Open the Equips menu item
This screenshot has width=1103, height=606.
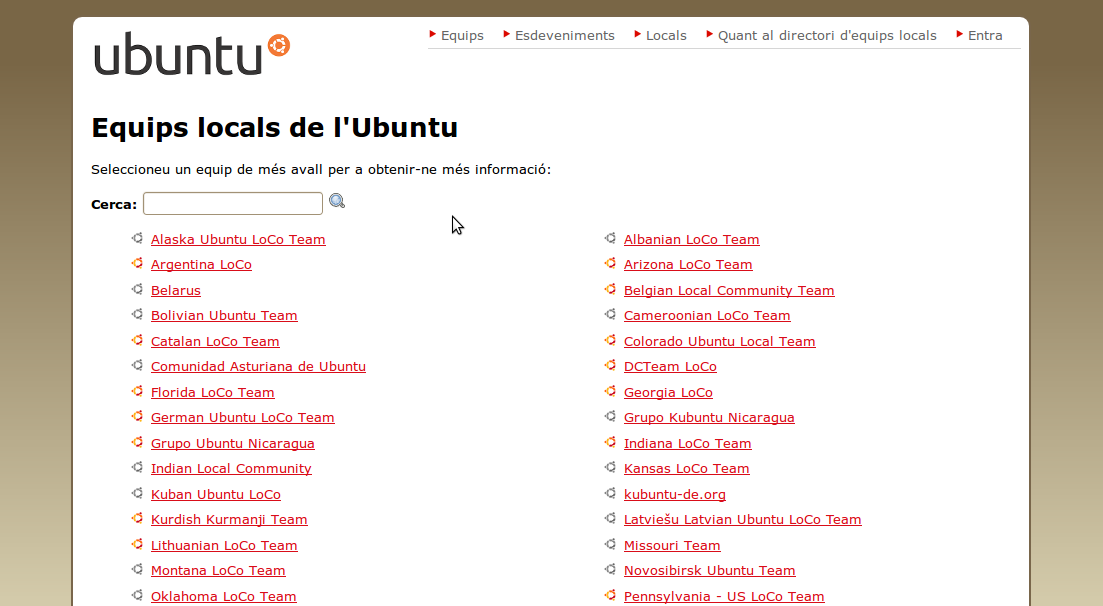462,35
